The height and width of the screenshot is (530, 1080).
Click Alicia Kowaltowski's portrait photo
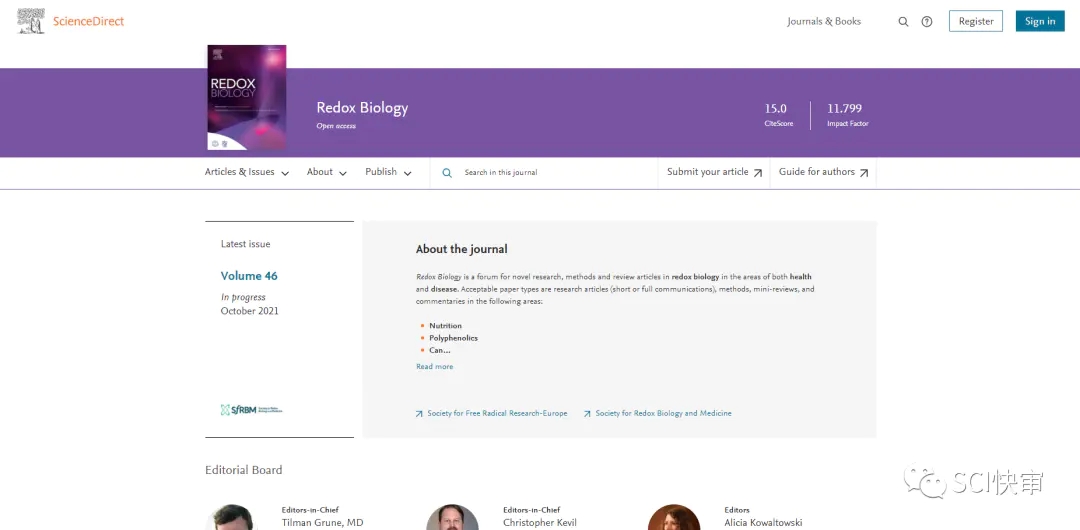[674, 518]
